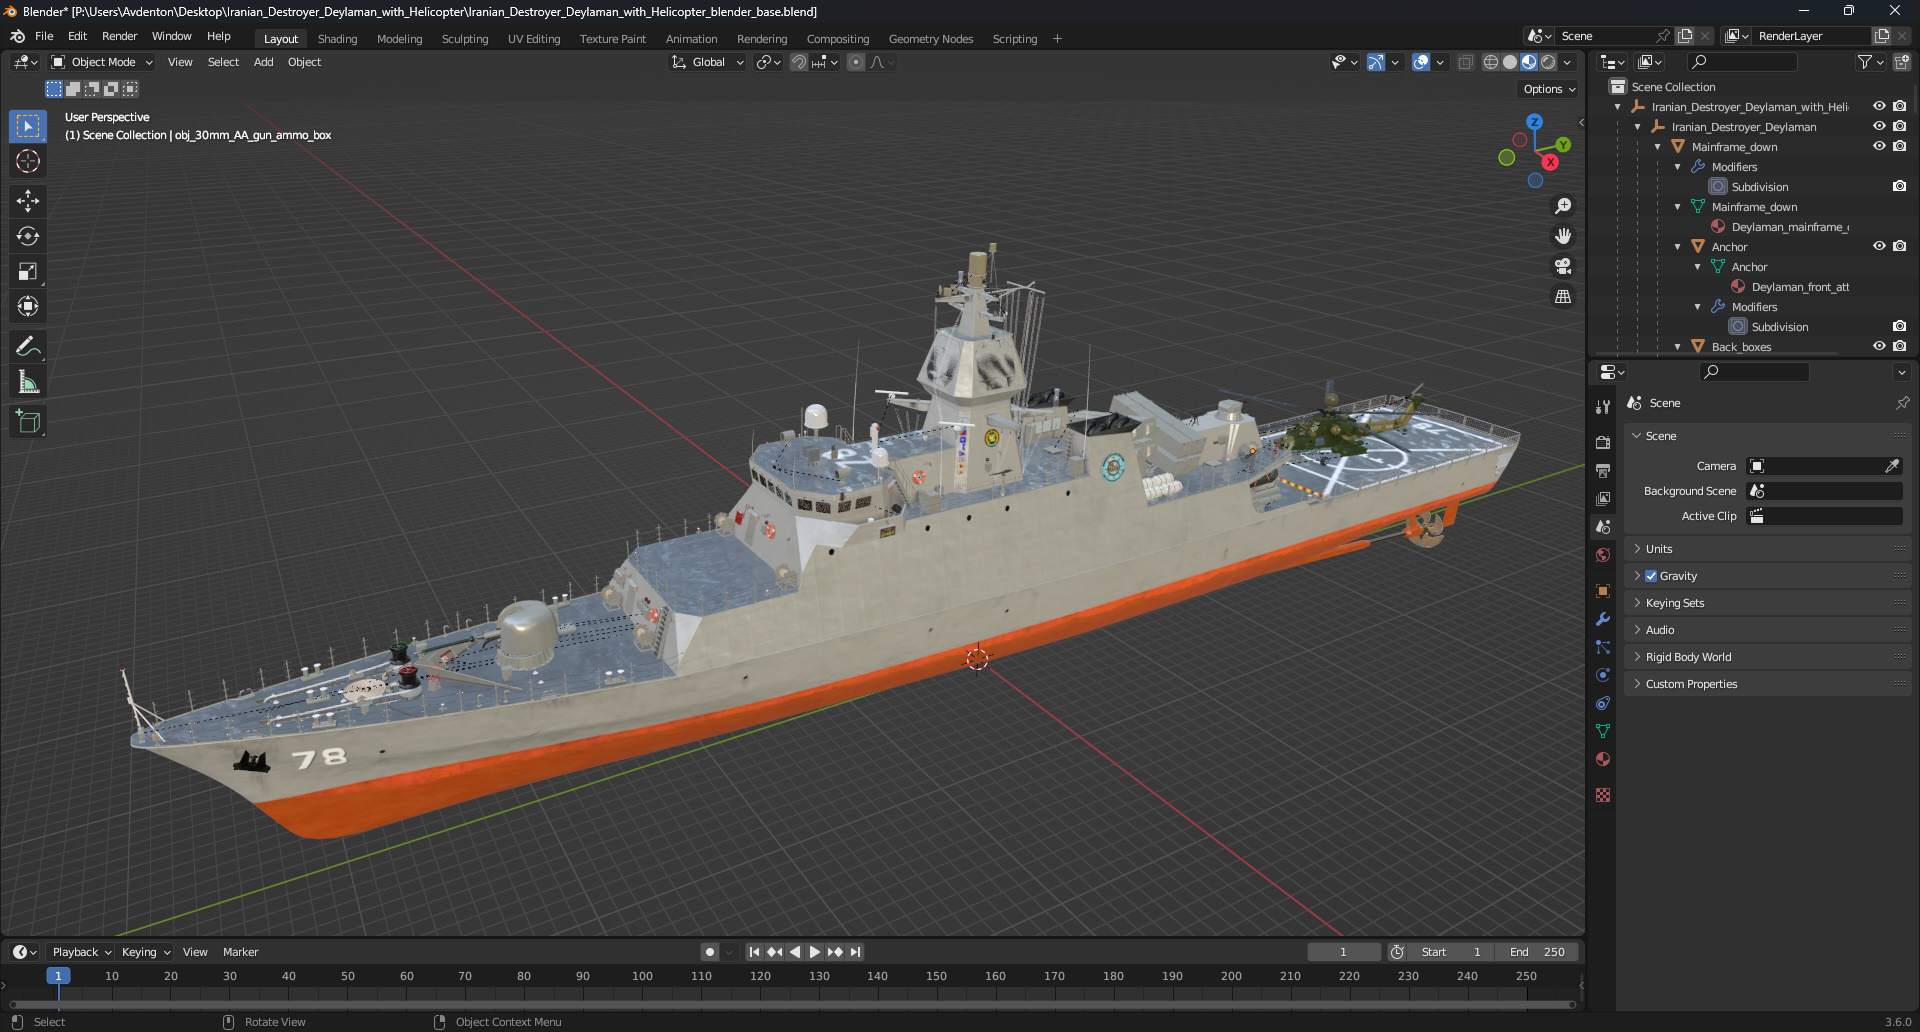Click the Pan view hand icon
The width and height of the screenshot is (1920, 1032).
click(x=1563, y=236)
